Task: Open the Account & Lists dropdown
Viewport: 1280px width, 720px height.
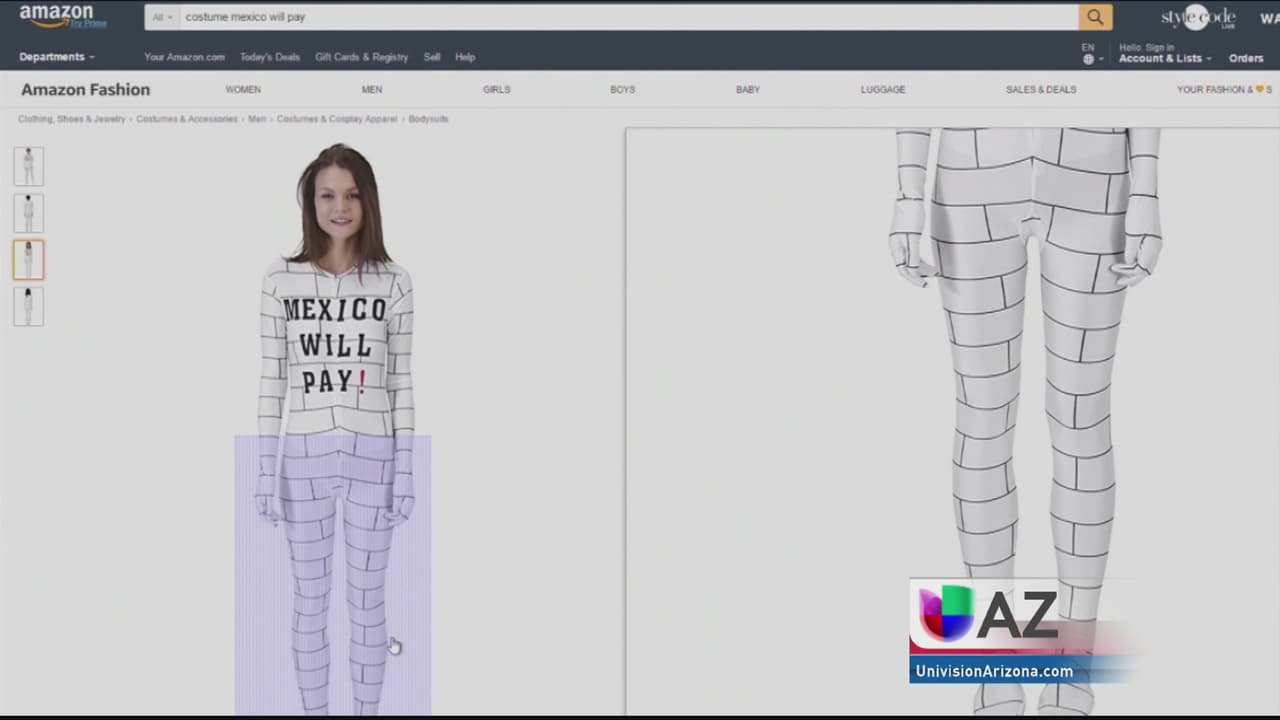Action: pos(1165,59)
